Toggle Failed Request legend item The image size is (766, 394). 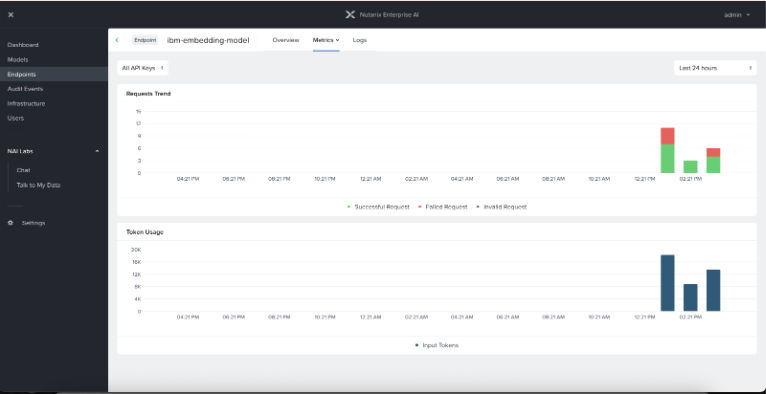(443, 207)
